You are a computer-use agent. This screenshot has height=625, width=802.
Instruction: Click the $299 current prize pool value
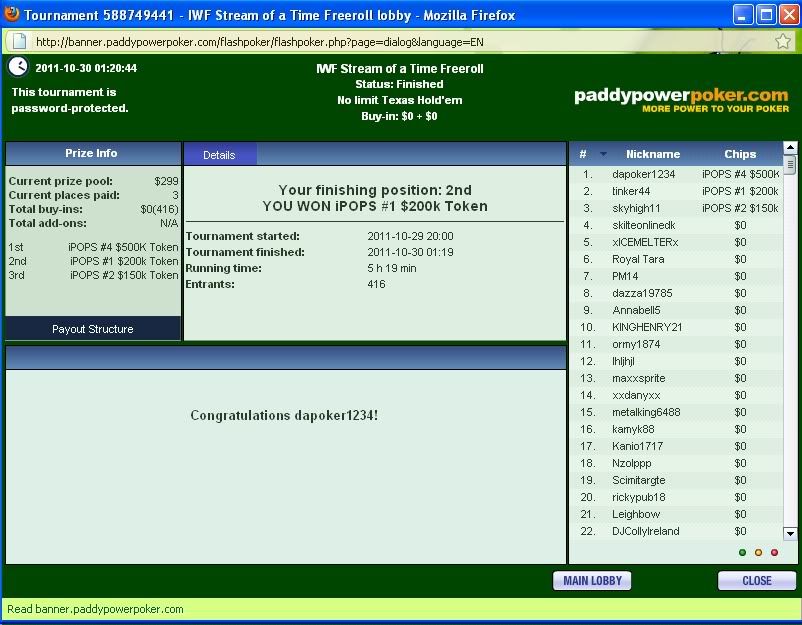coord(166,181)
